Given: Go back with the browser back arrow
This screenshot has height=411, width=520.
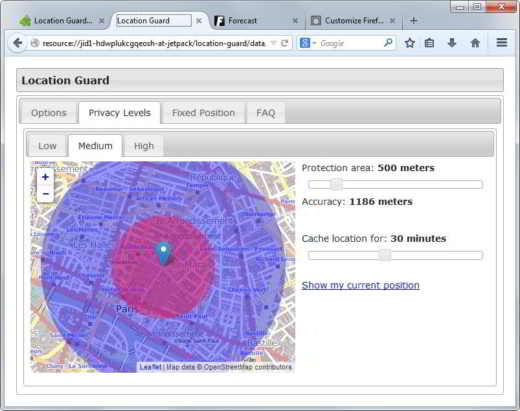Looking at the screenshot, I should click(17, 43).
